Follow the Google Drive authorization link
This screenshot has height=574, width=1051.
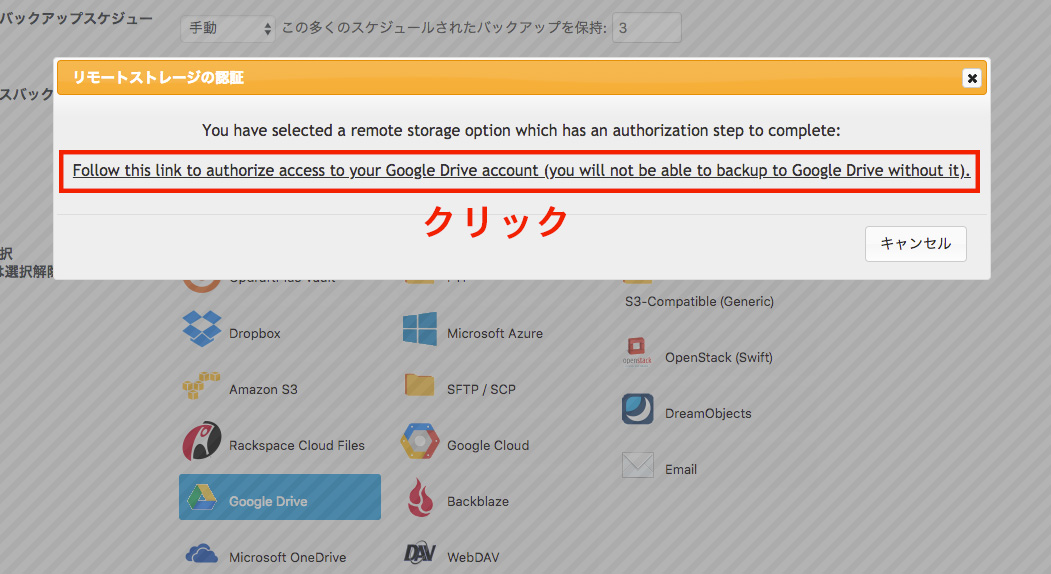pyautogui.click(x=521, y=170)
